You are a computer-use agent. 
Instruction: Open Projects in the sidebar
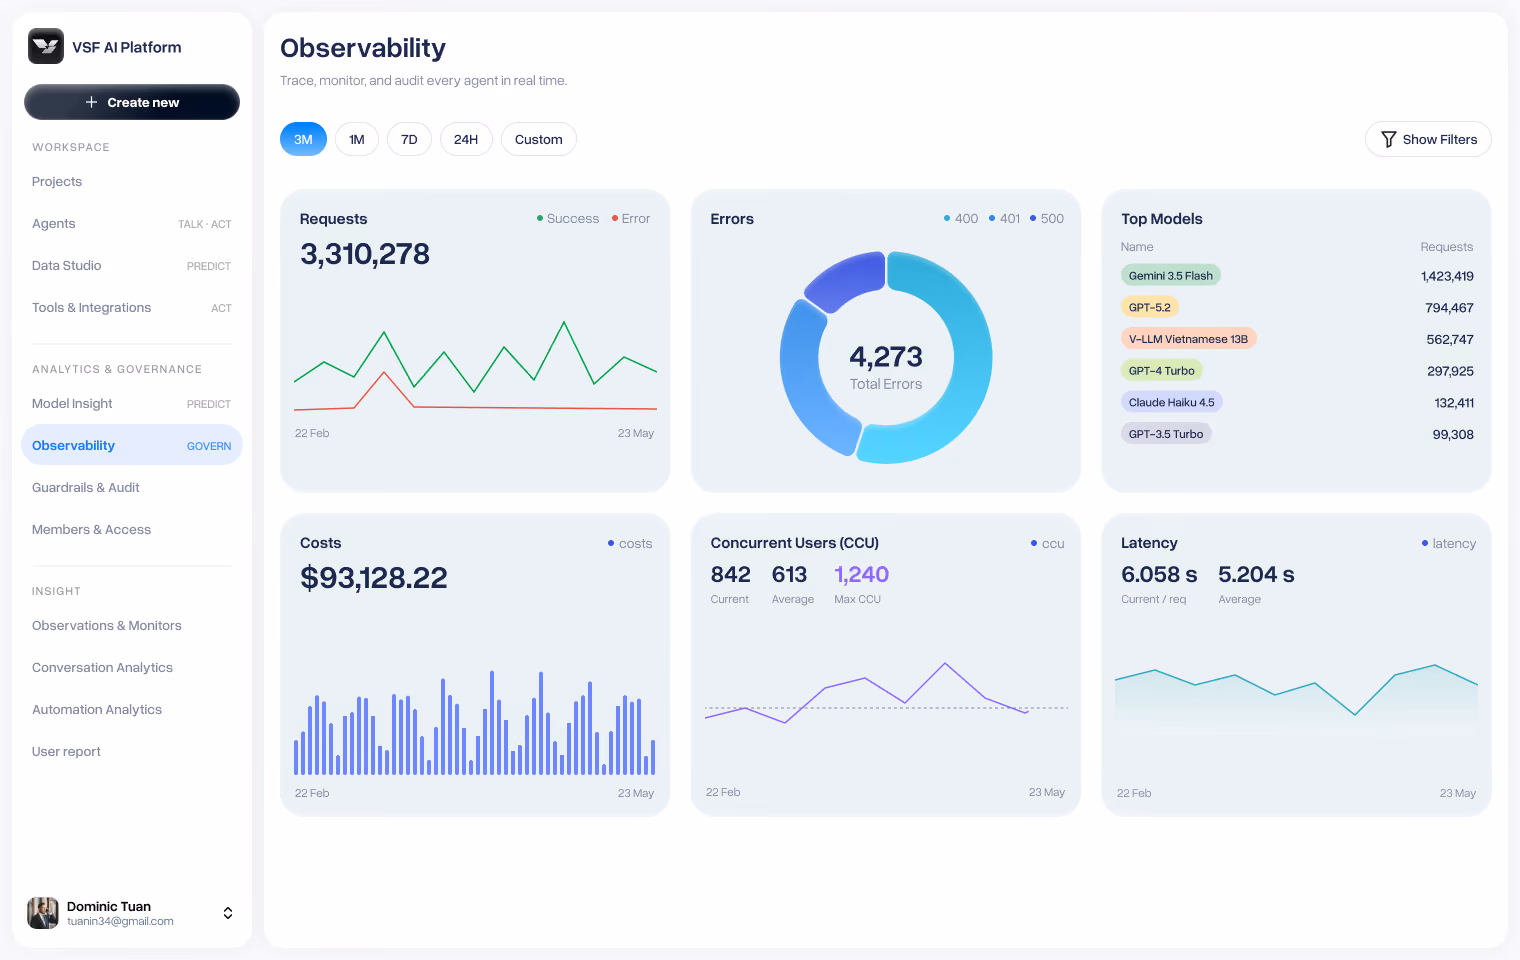(132, 181)
